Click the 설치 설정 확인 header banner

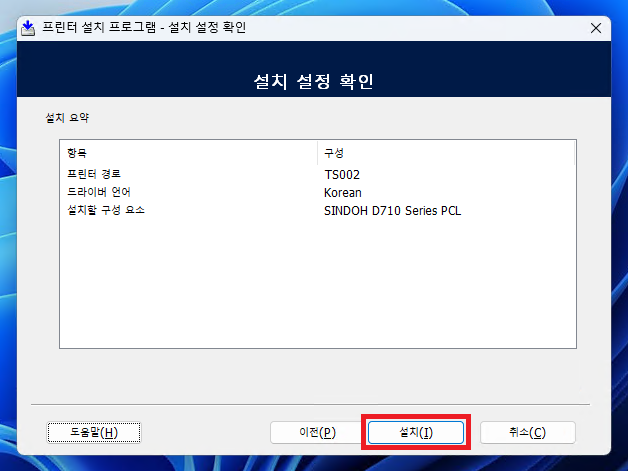coord(314,81)
